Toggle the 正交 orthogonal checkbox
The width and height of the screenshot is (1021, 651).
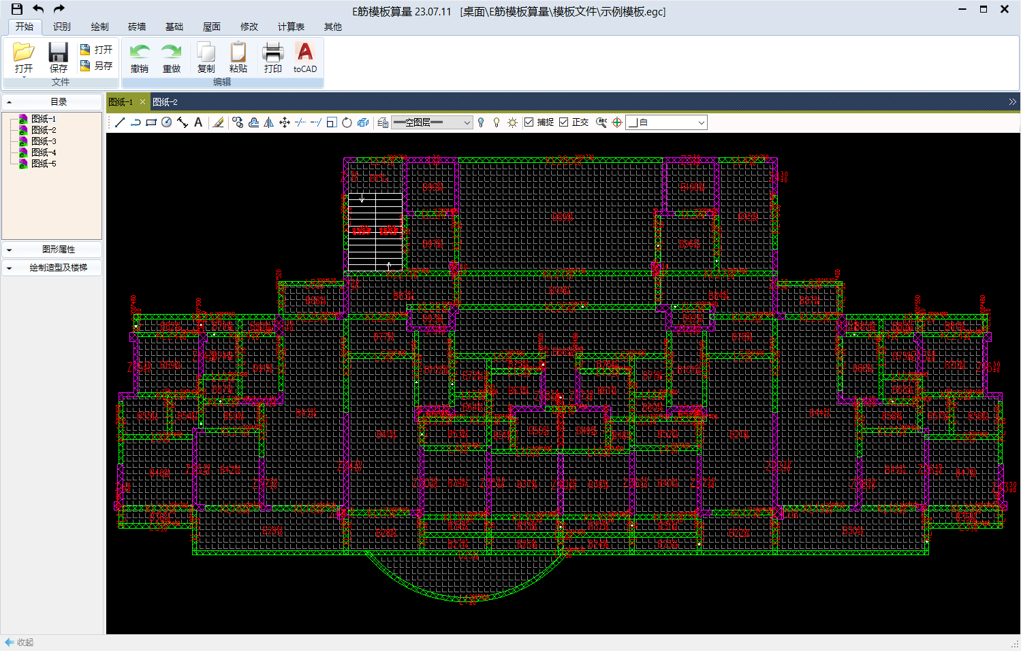point(564,122)
